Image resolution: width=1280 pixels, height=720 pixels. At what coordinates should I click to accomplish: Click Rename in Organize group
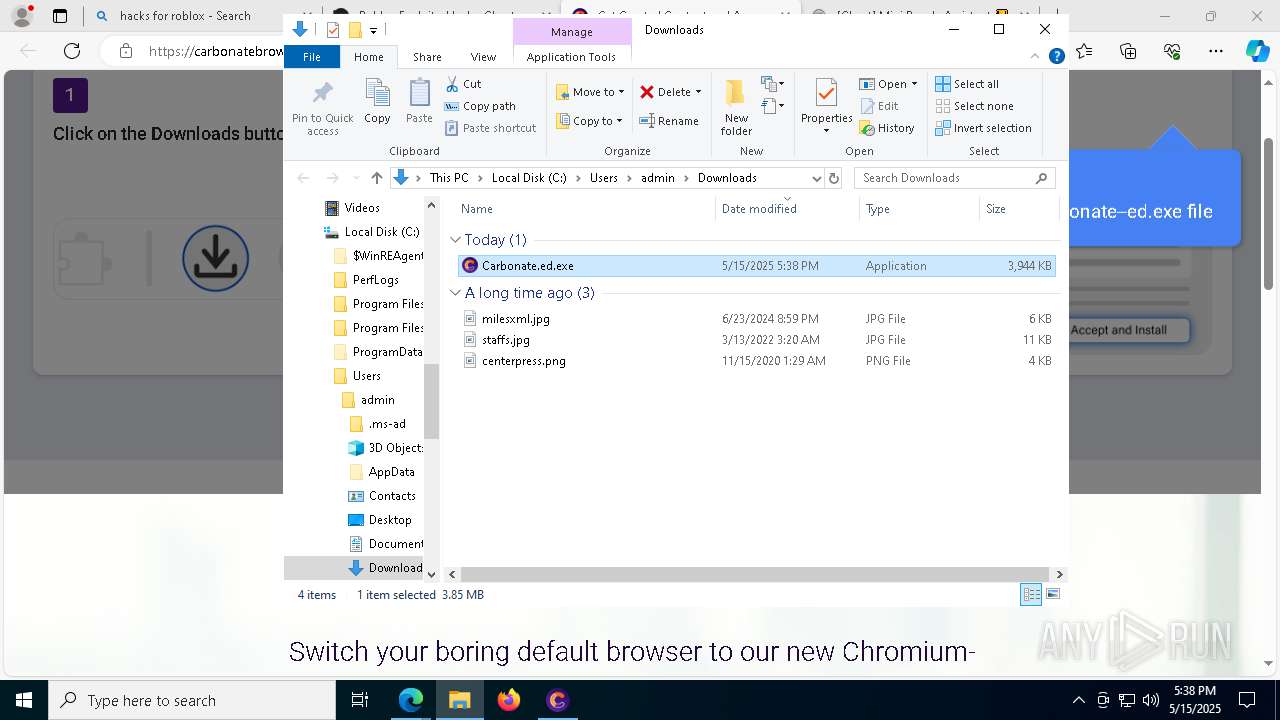click(x=669, y=121)
